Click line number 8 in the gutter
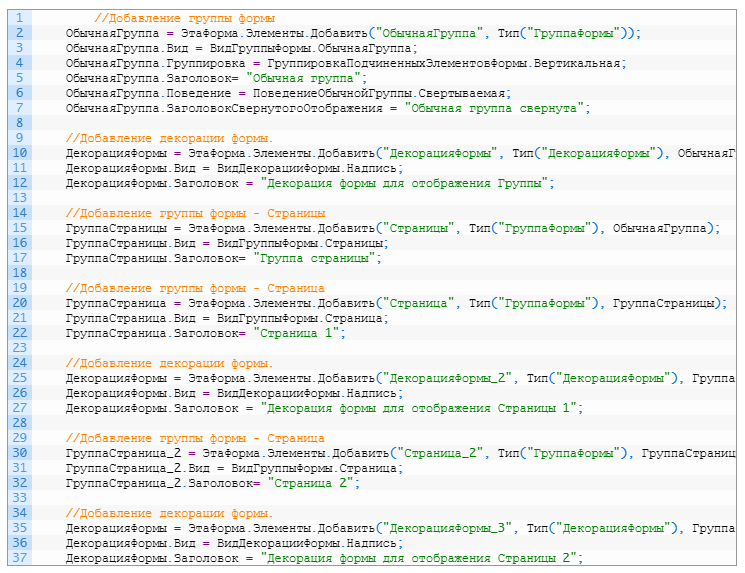 point(19,123)
